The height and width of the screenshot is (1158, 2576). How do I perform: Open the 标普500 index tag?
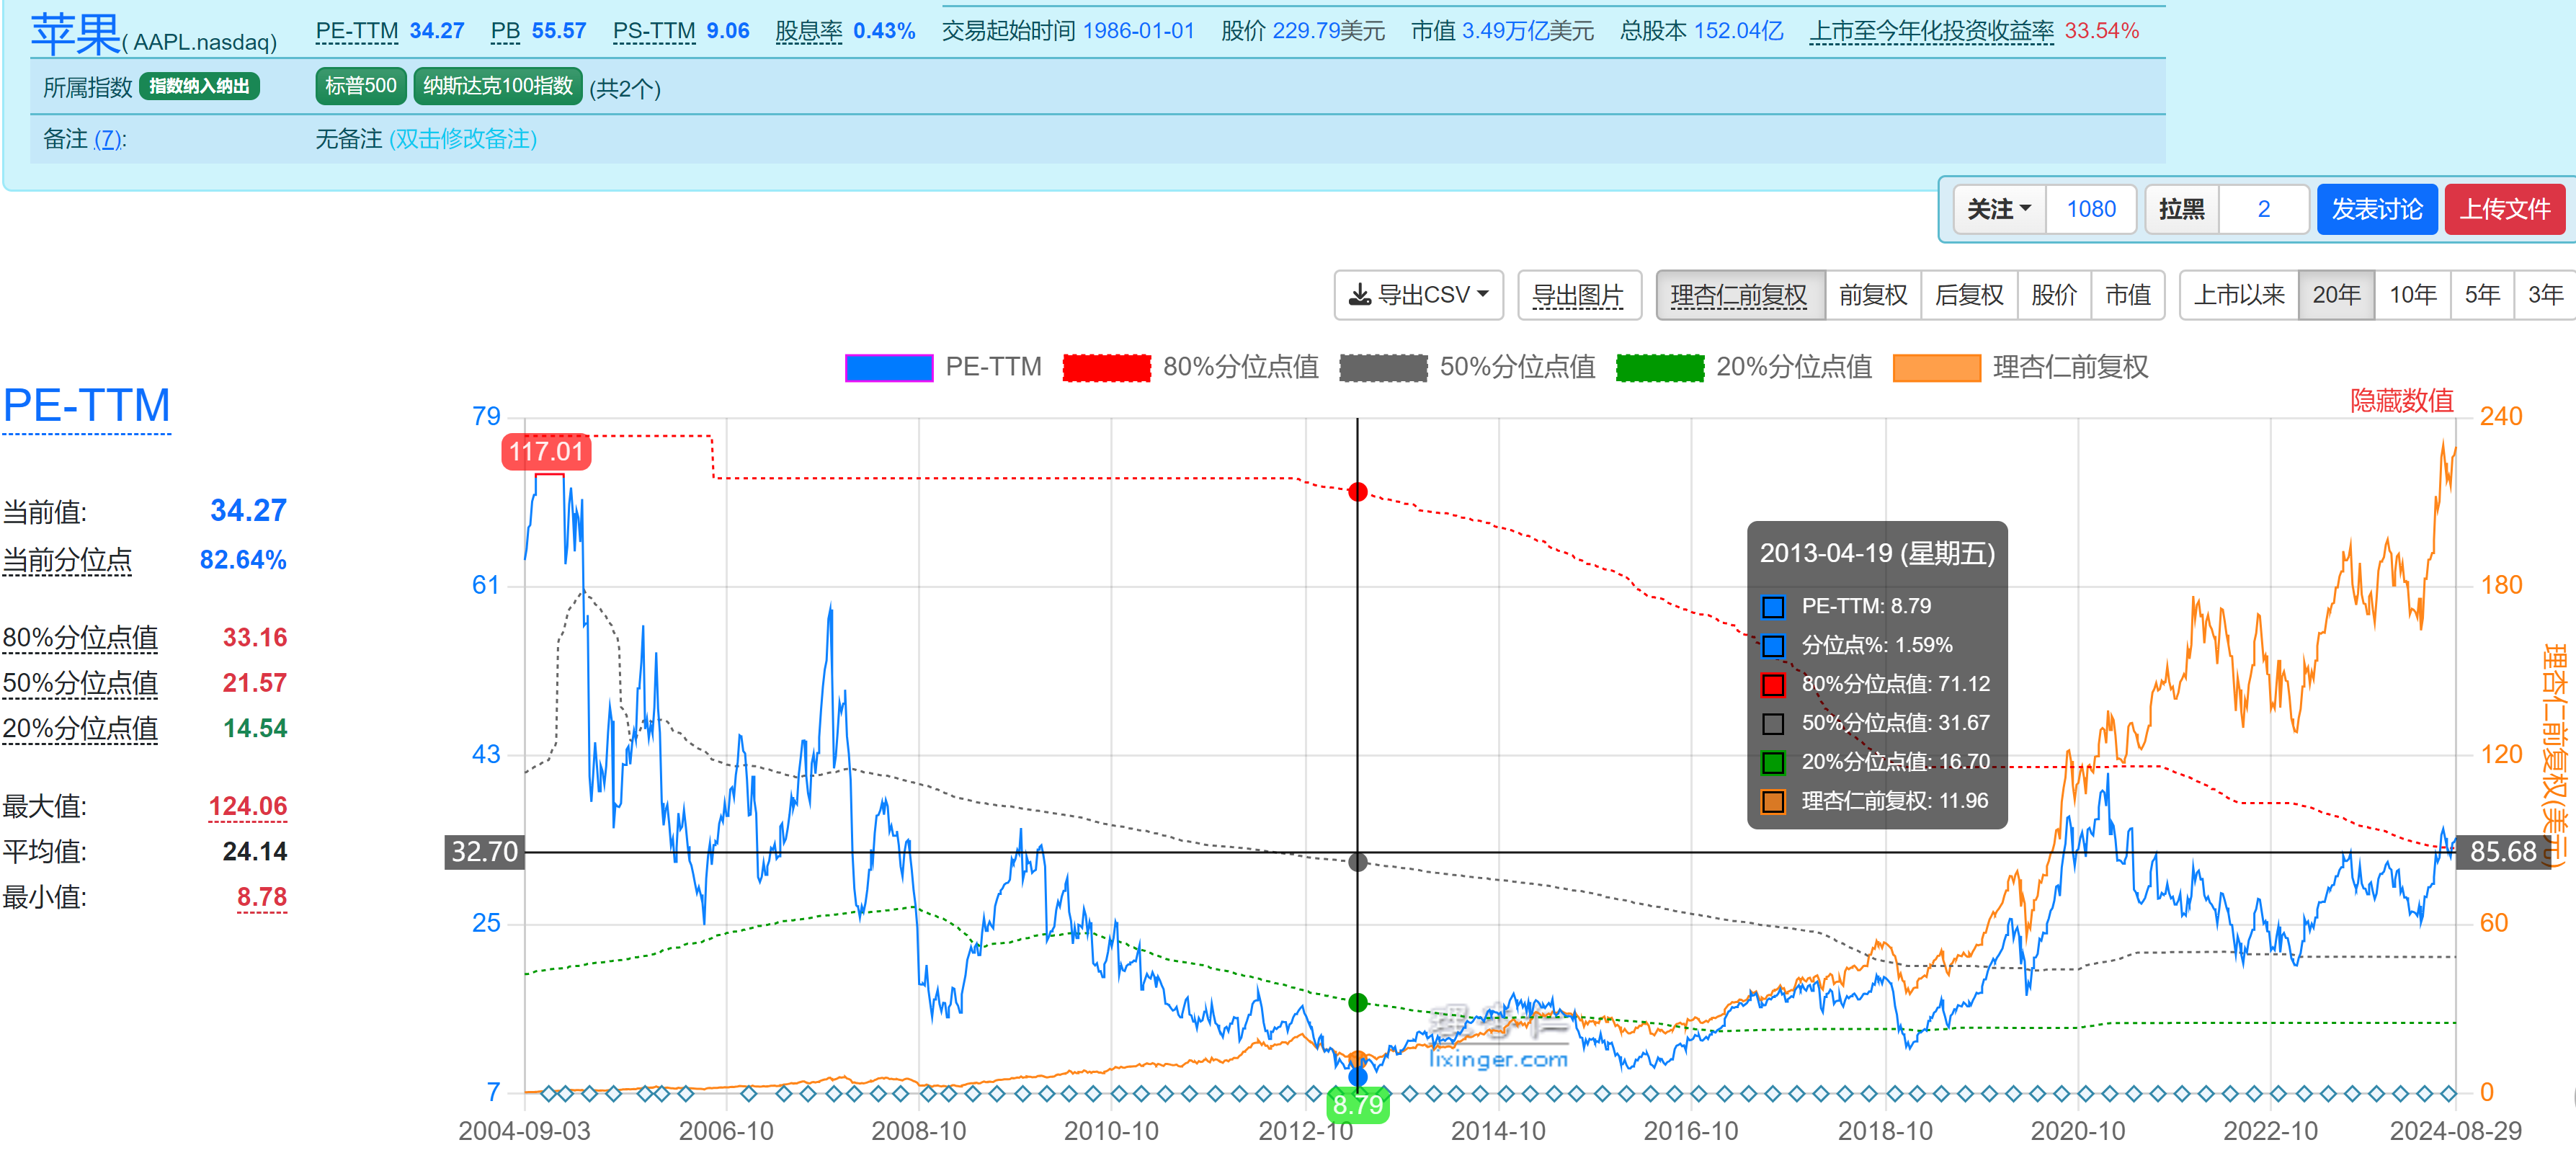(361, 86)
